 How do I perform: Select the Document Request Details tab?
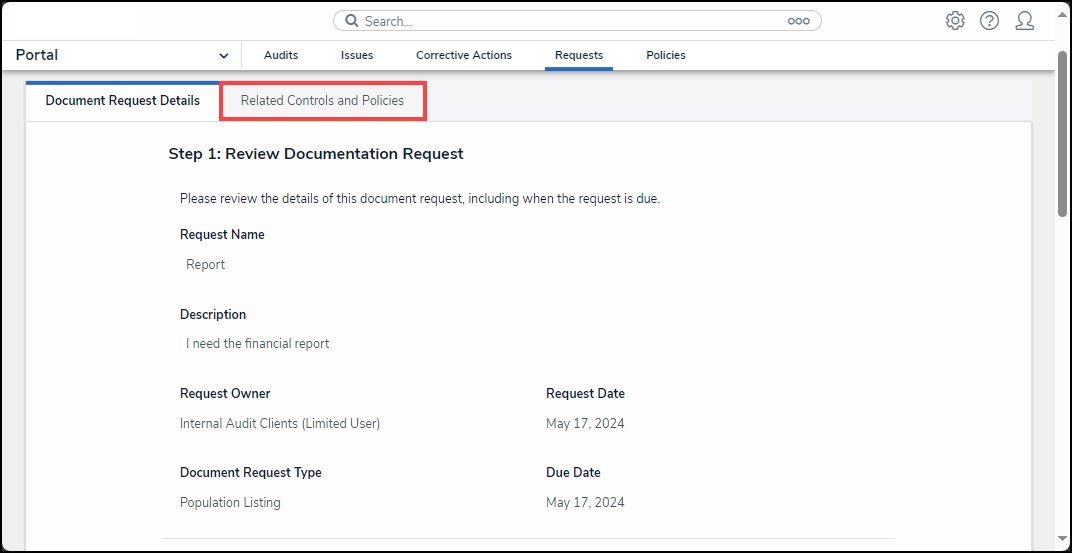click(x=122, y=101)
